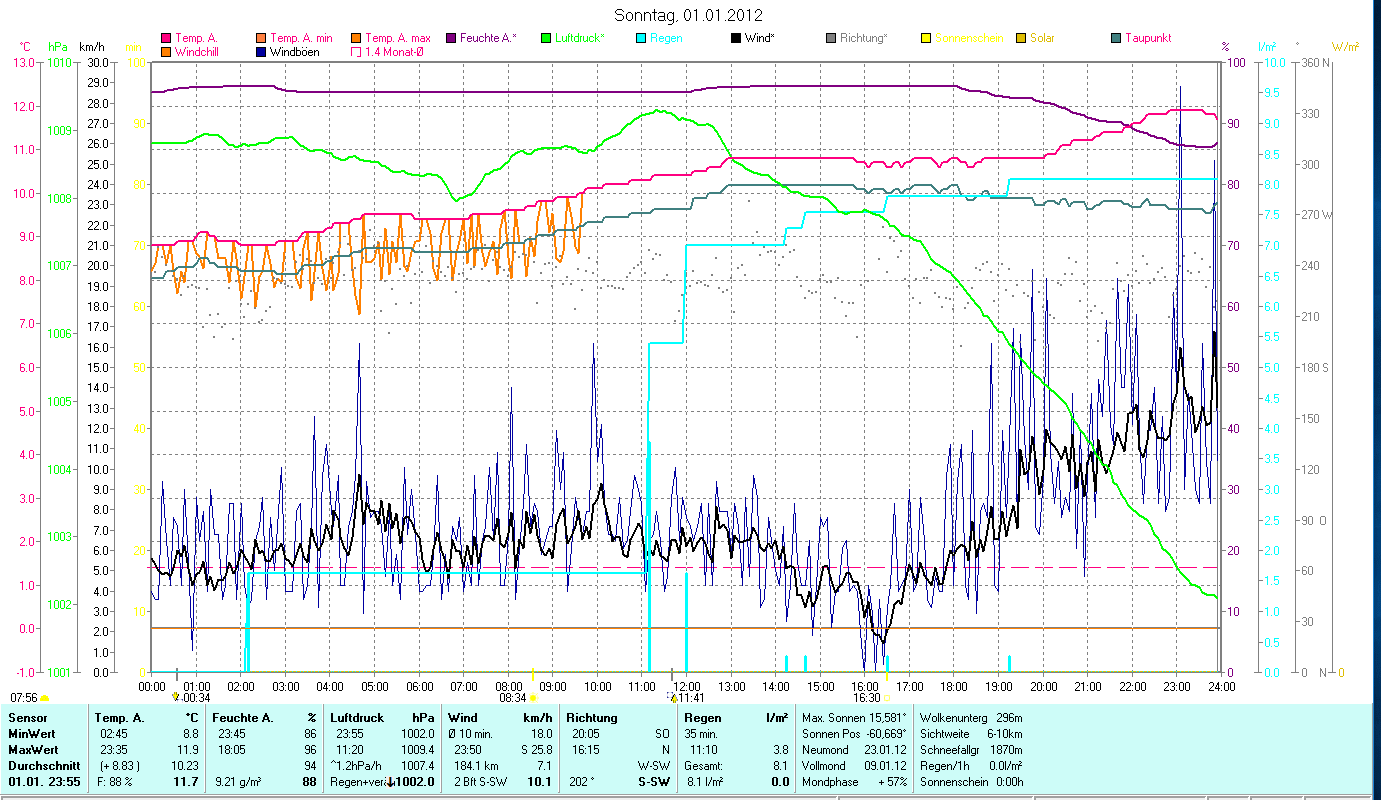Click the Temp. A. min legend label
Viewport: 1381px width, 800px height.
click(x=302, y=38)
